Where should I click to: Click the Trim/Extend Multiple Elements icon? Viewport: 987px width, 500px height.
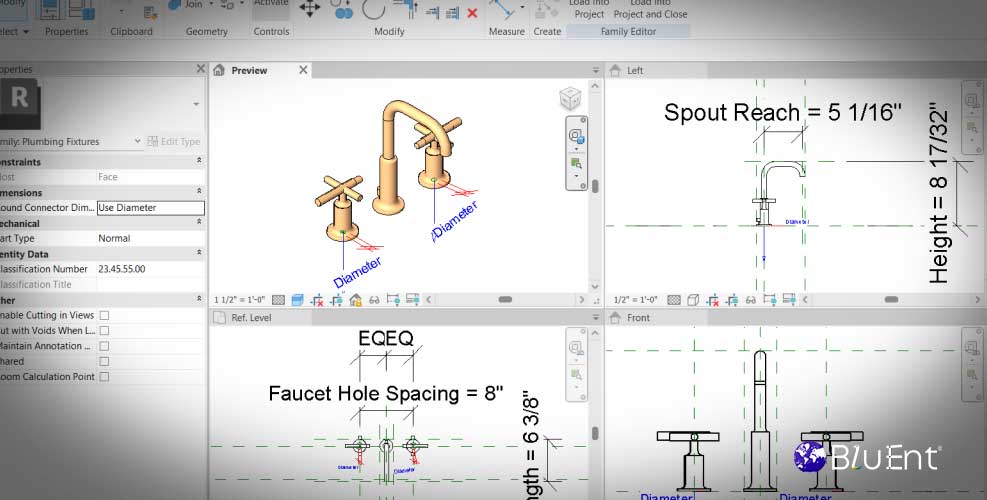[452, 13]
